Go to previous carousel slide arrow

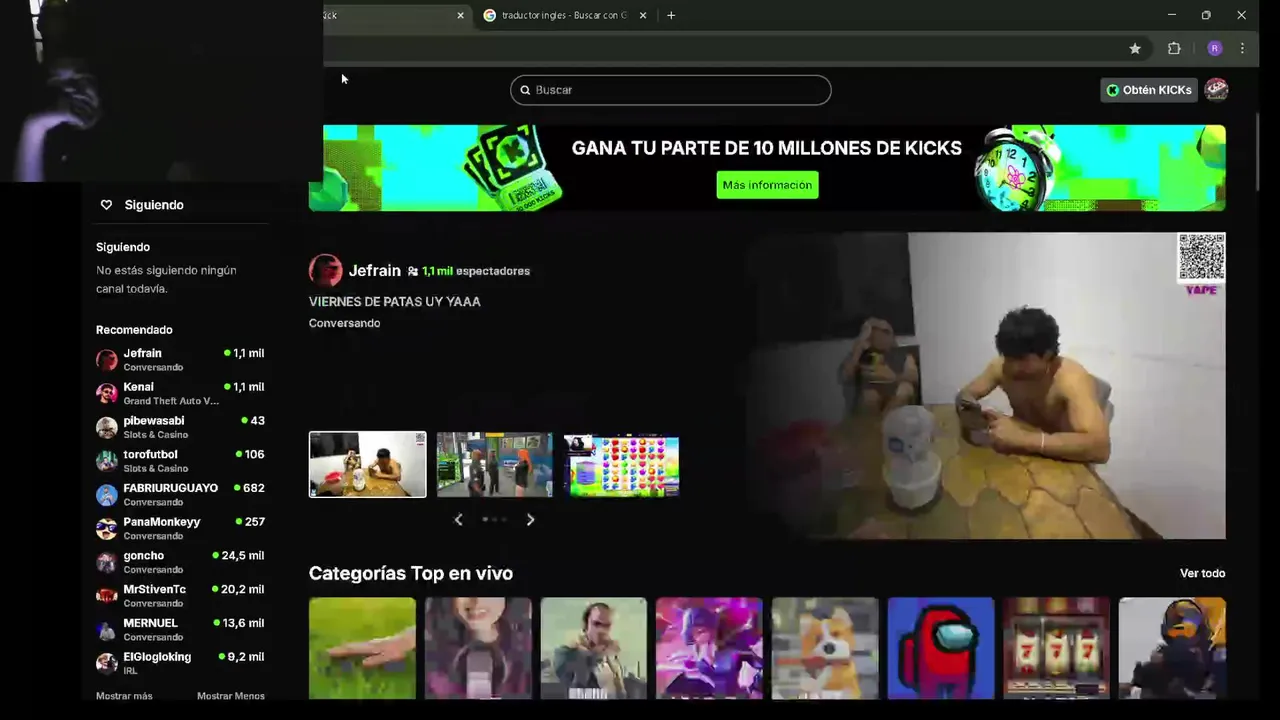[x=458, y=520]
